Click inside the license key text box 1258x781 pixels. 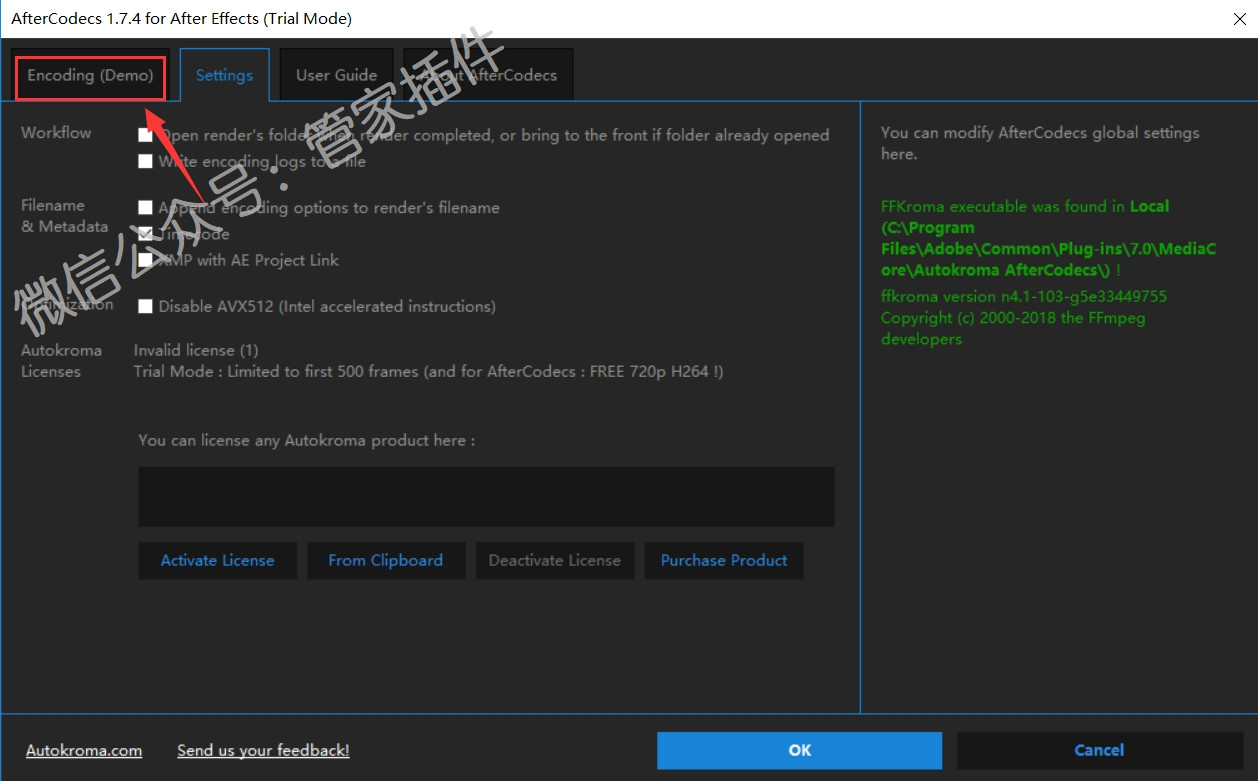pyautogui.click(x=486, y=496)
